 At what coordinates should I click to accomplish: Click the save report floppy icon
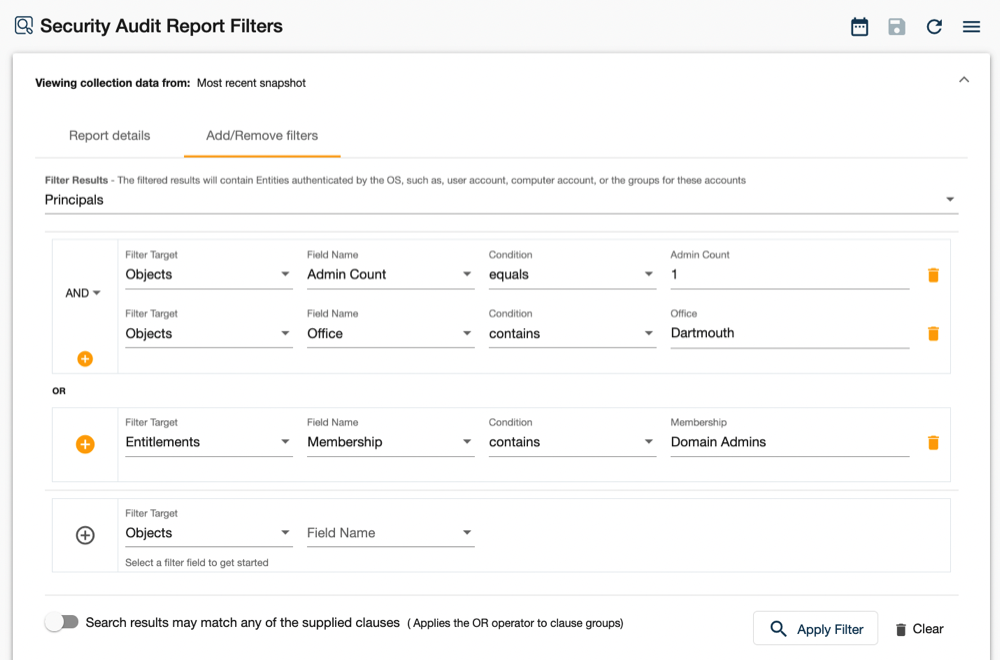(897, 27)
